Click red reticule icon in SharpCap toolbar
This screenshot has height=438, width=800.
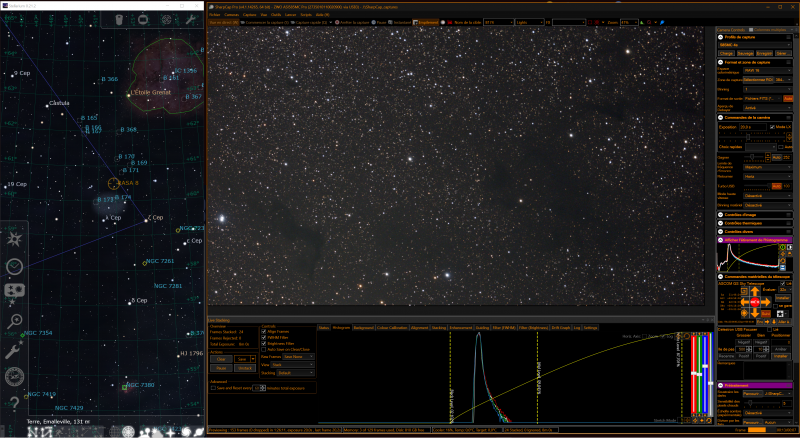[596, 22]
